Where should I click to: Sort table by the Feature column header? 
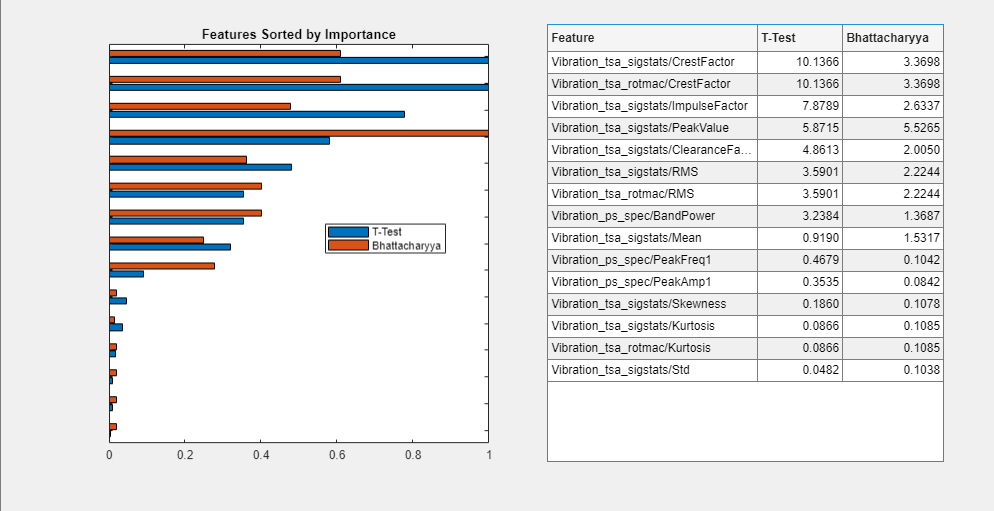click(651, 38)
